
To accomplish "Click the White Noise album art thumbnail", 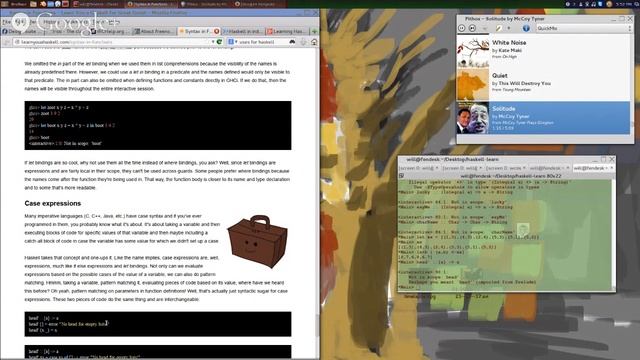I will (x=473, y=51).
